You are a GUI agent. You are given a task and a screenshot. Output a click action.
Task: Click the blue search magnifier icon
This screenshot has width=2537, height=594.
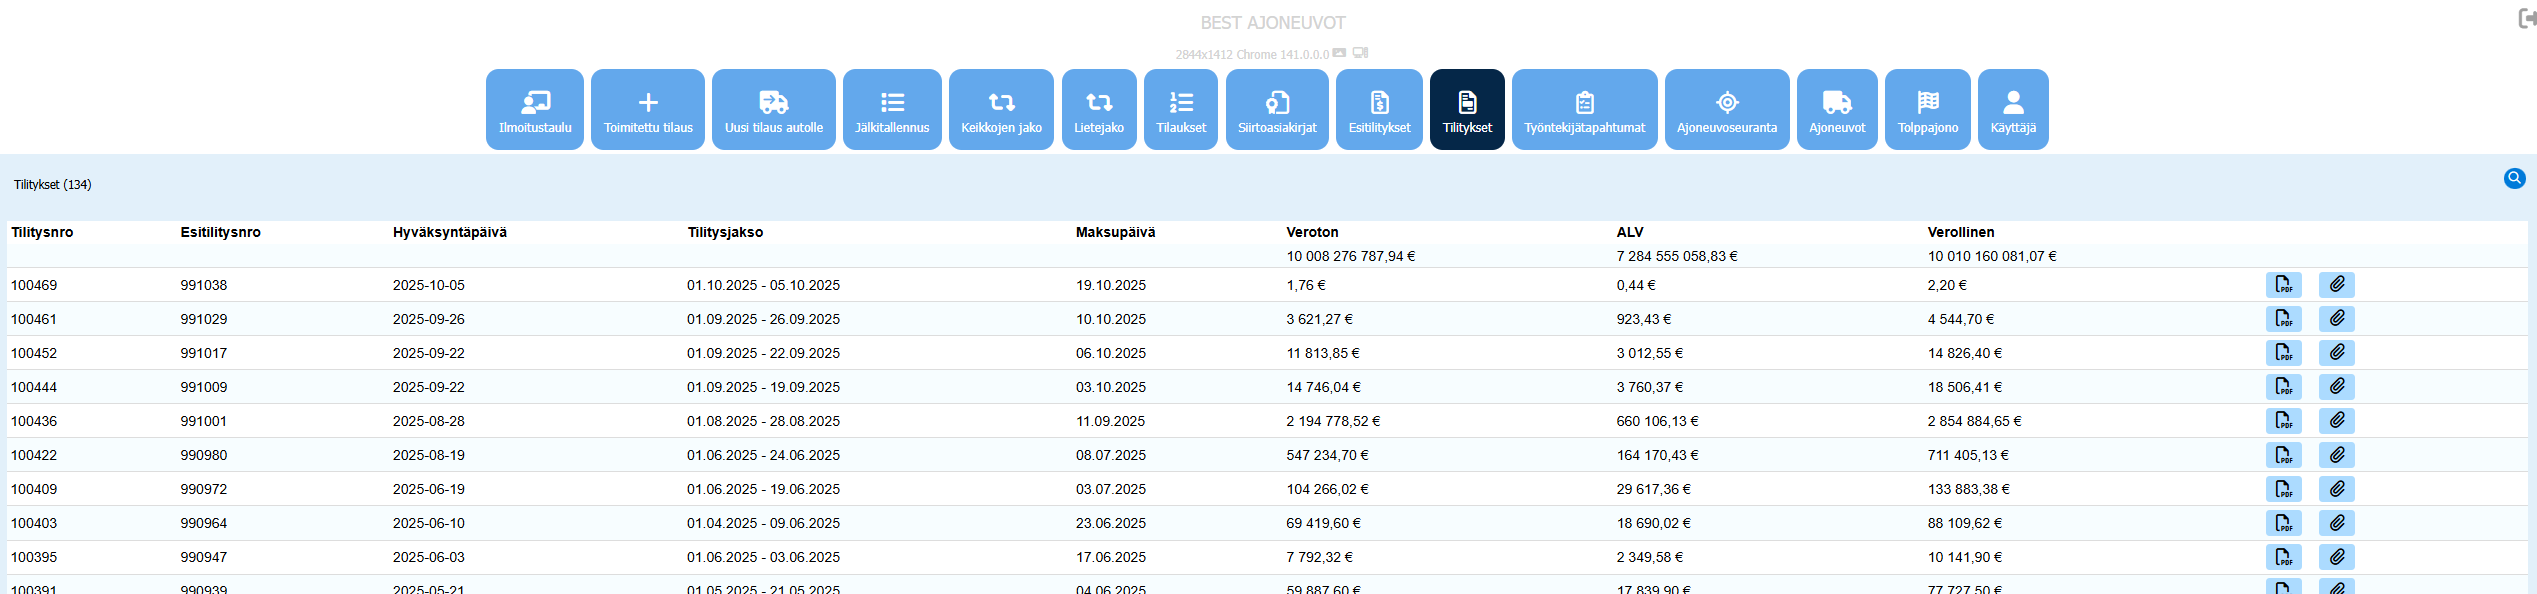coord(2514,178)
